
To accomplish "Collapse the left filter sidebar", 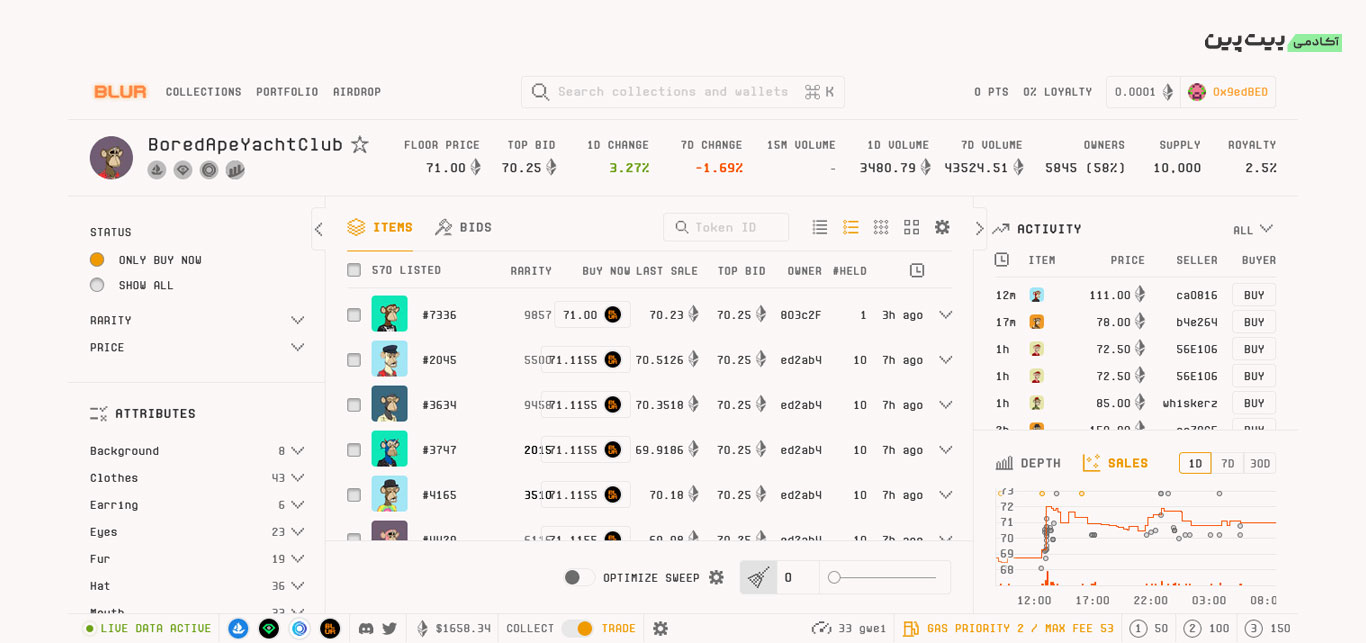I will click(x=318, y=229).
